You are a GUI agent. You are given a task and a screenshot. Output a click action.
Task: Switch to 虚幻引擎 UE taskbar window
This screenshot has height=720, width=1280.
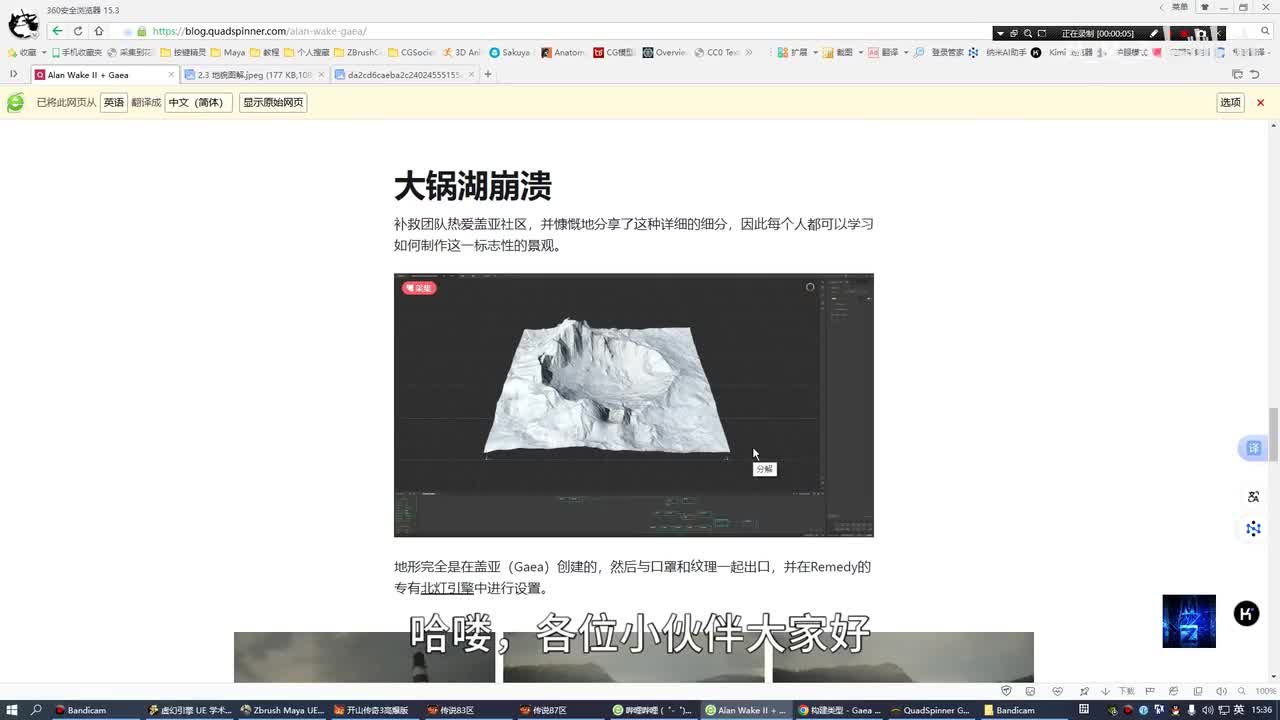[x=190, y=710]
